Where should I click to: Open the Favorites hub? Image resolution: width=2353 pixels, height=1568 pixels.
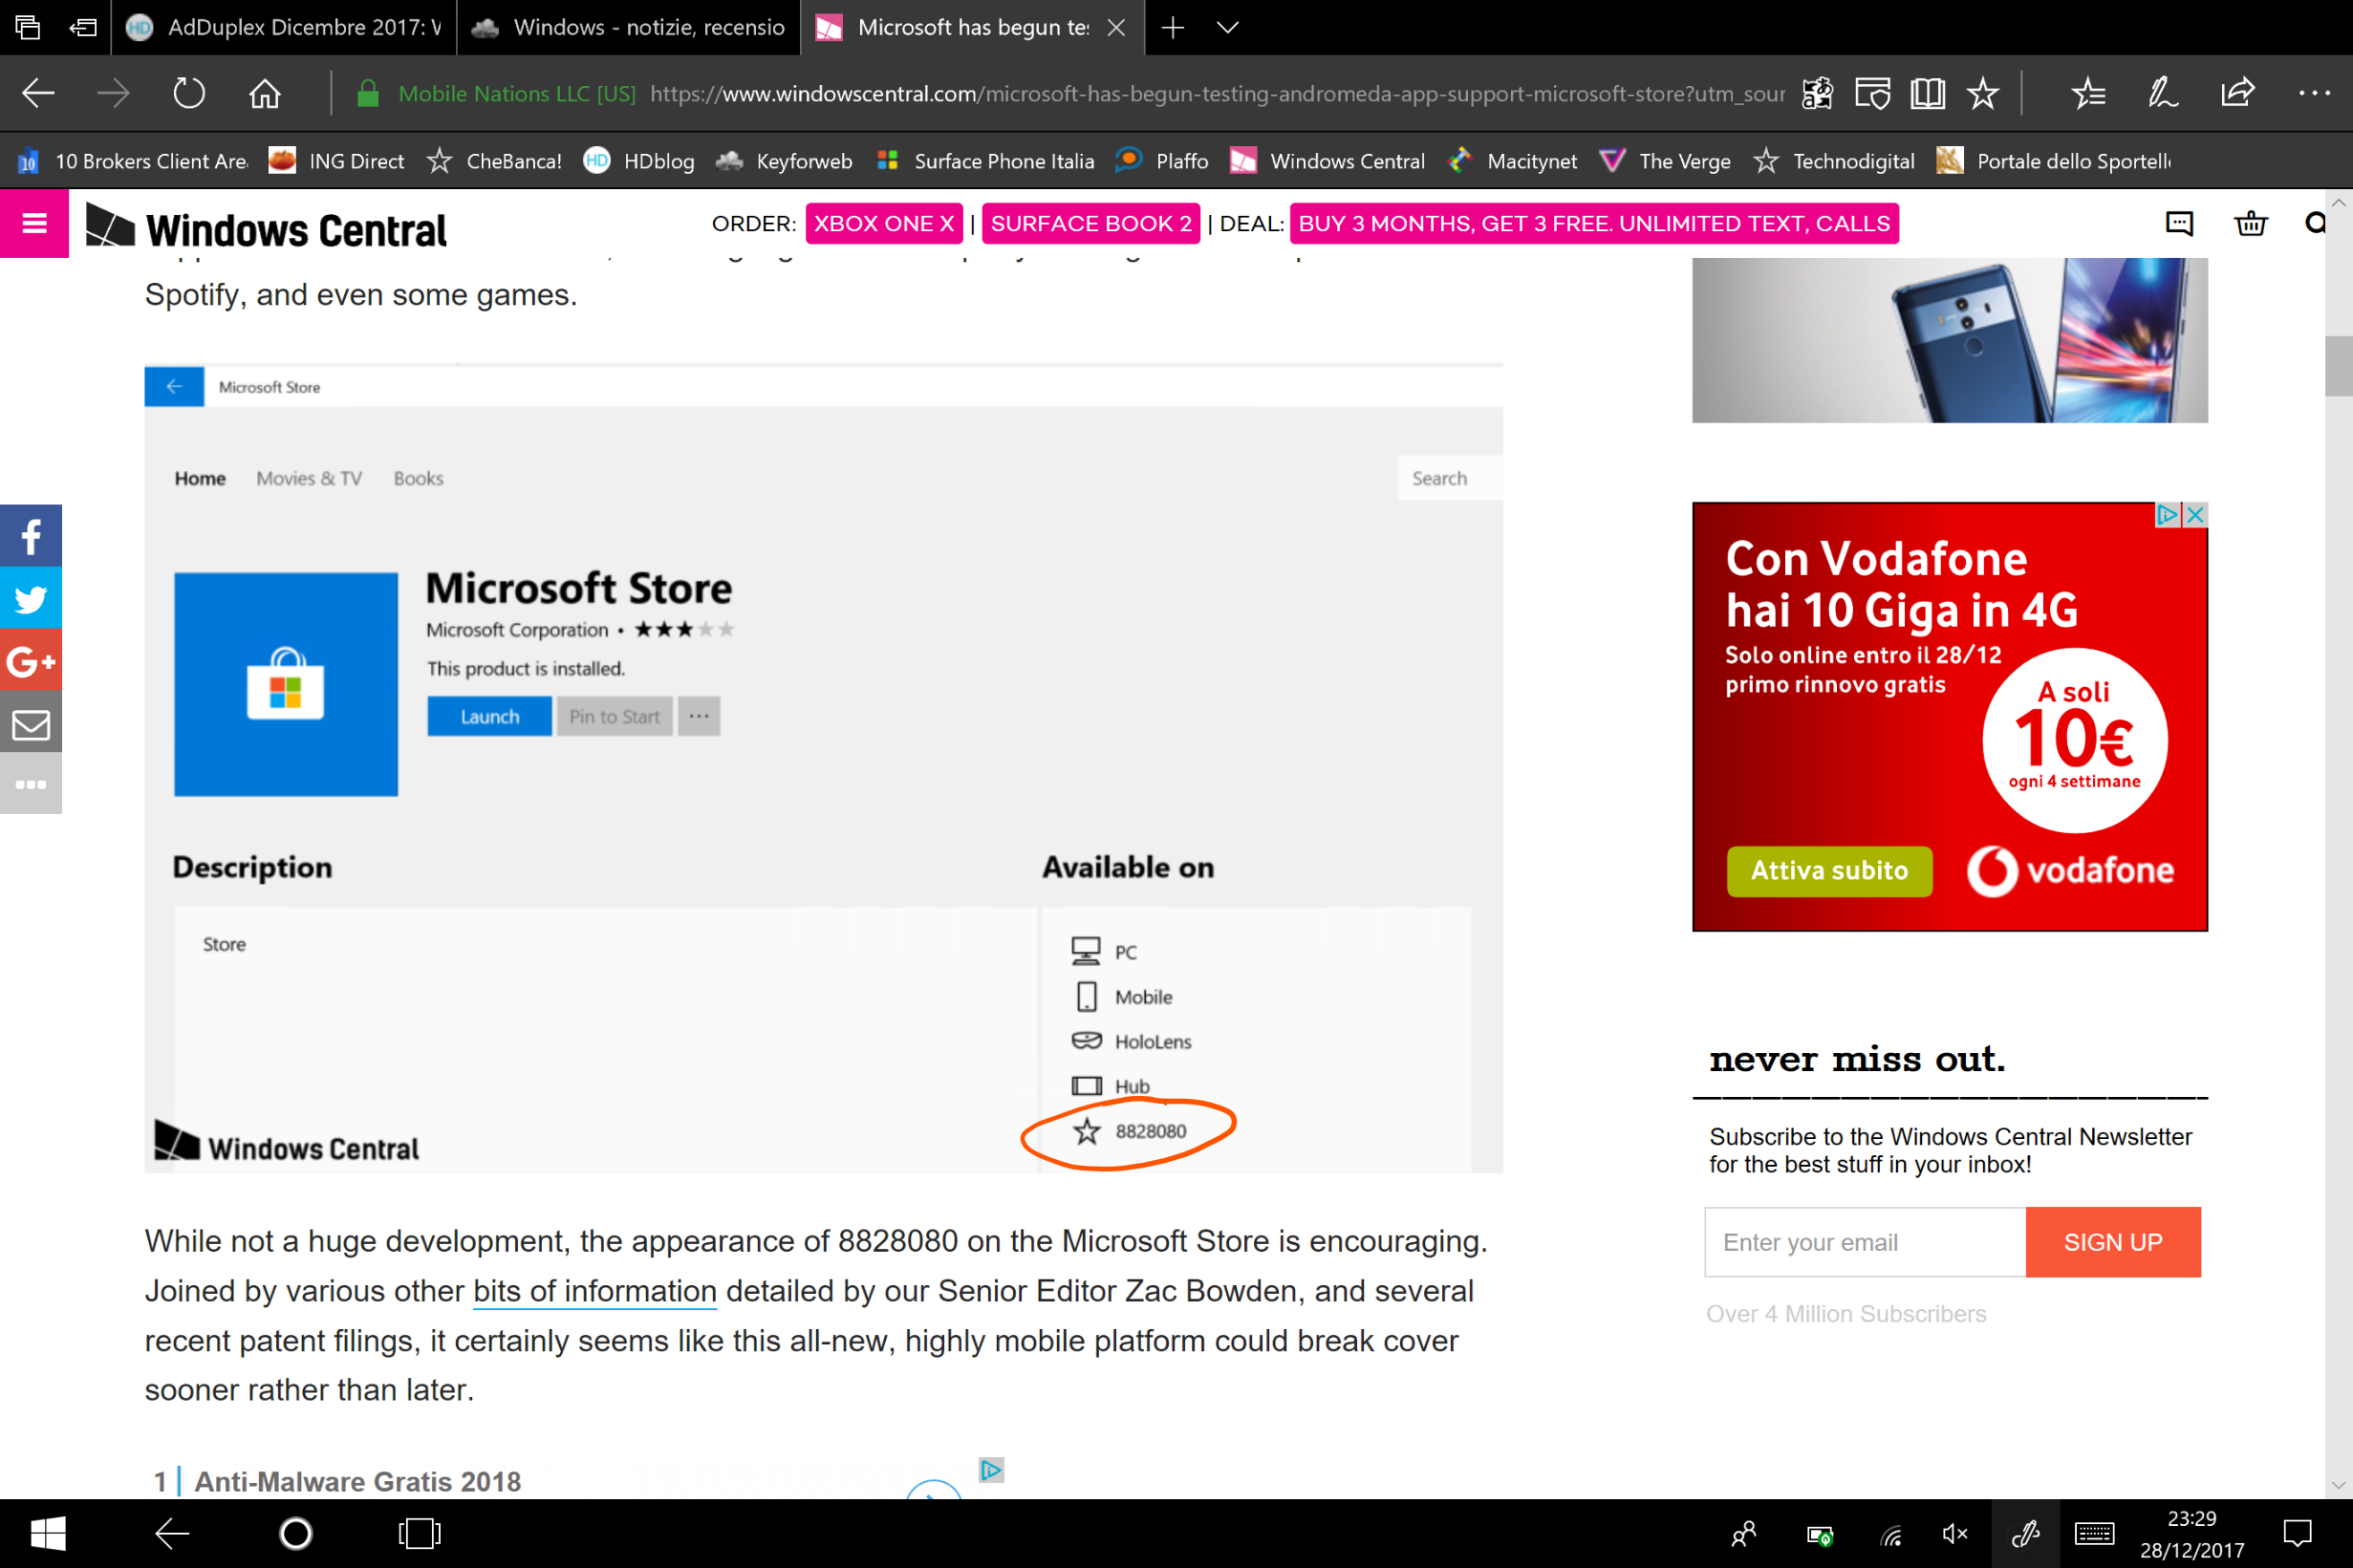[2089, 93]
